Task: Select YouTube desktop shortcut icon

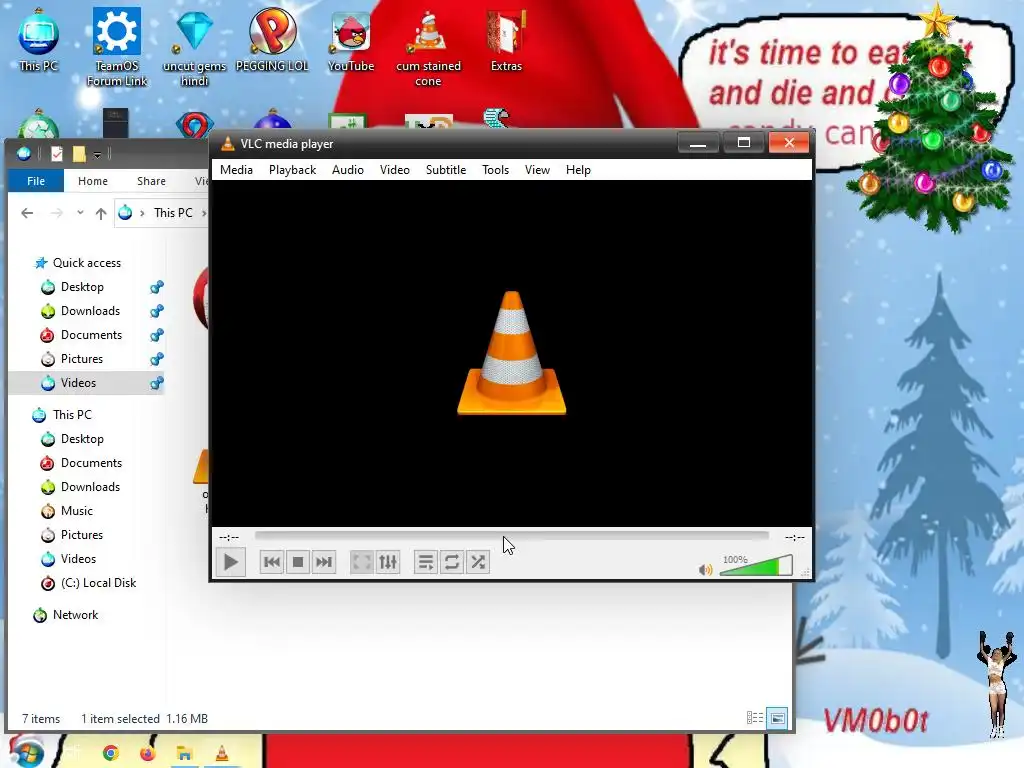Action: pos(351,40)
